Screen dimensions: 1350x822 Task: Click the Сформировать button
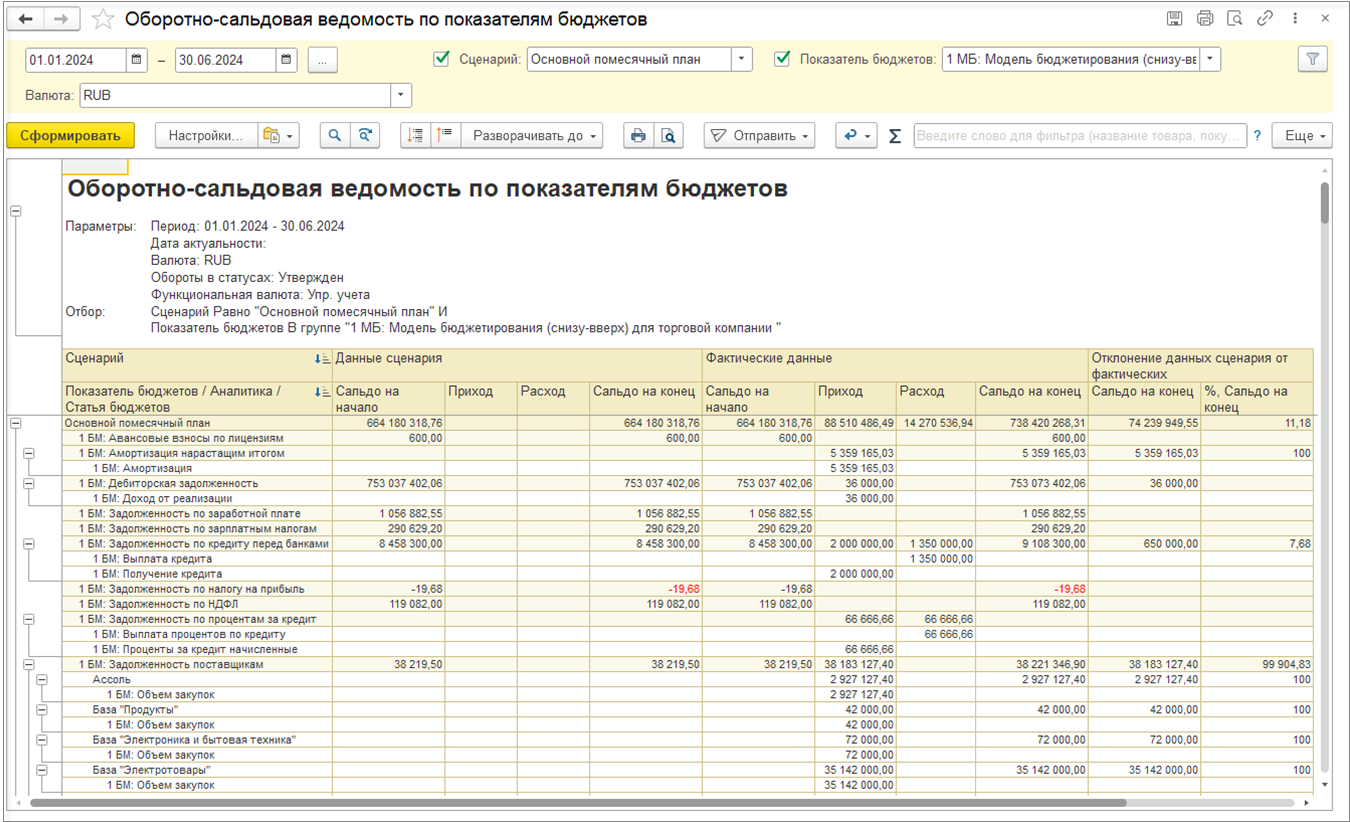[x=70, y=136]
